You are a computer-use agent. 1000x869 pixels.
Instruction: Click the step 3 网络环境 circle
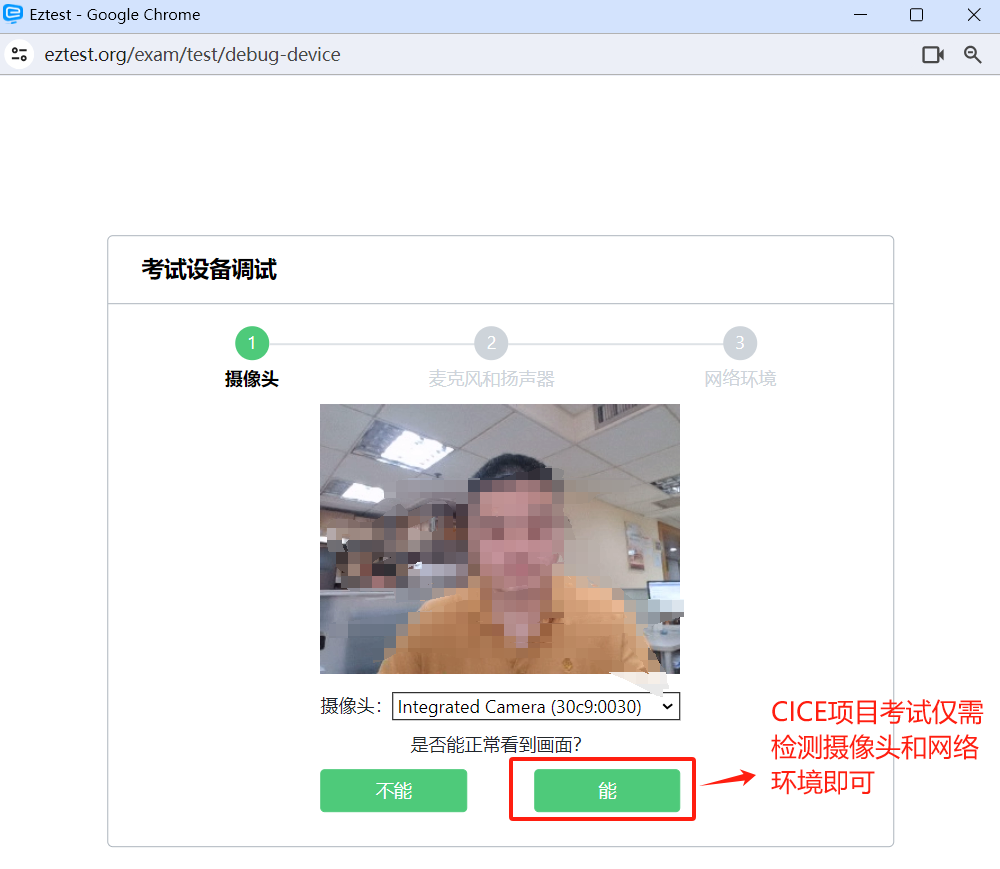[x=740, y=343]
